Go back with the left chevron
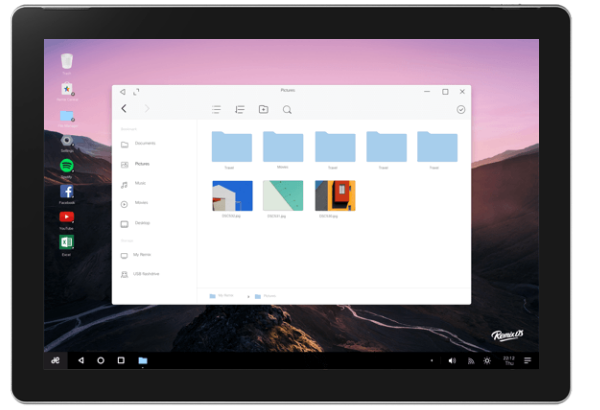Image resolution: width=600 pixels, height=410 pixels. click(x=124, y=109)
